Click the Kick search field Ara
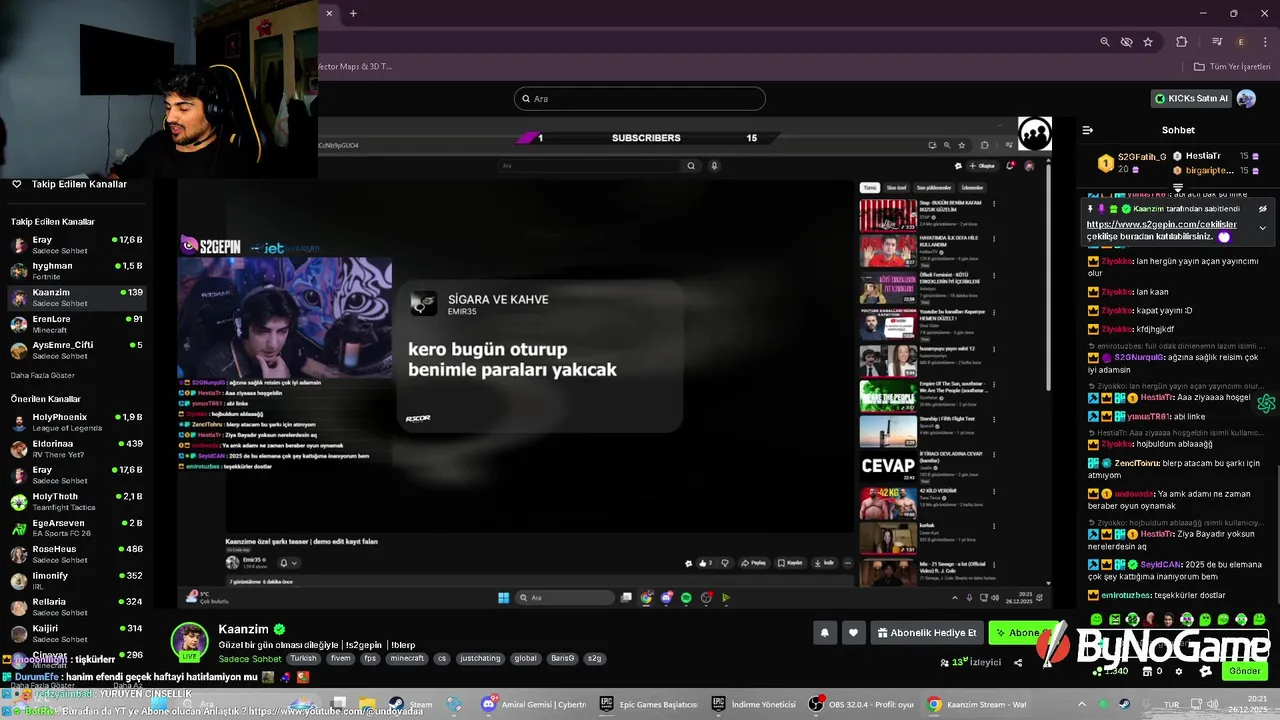The image size is (1280, 720). click(640, 98)
